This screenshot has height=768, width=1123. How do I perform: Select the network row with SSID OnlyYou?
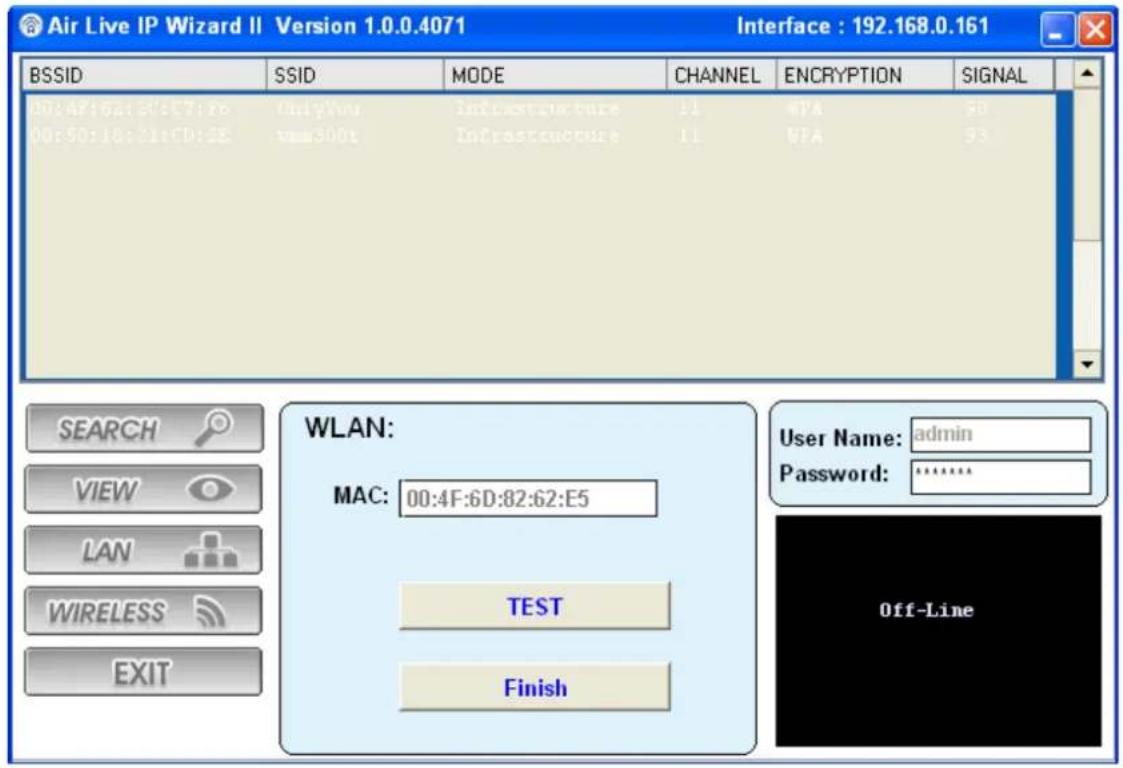coord(541,108)
